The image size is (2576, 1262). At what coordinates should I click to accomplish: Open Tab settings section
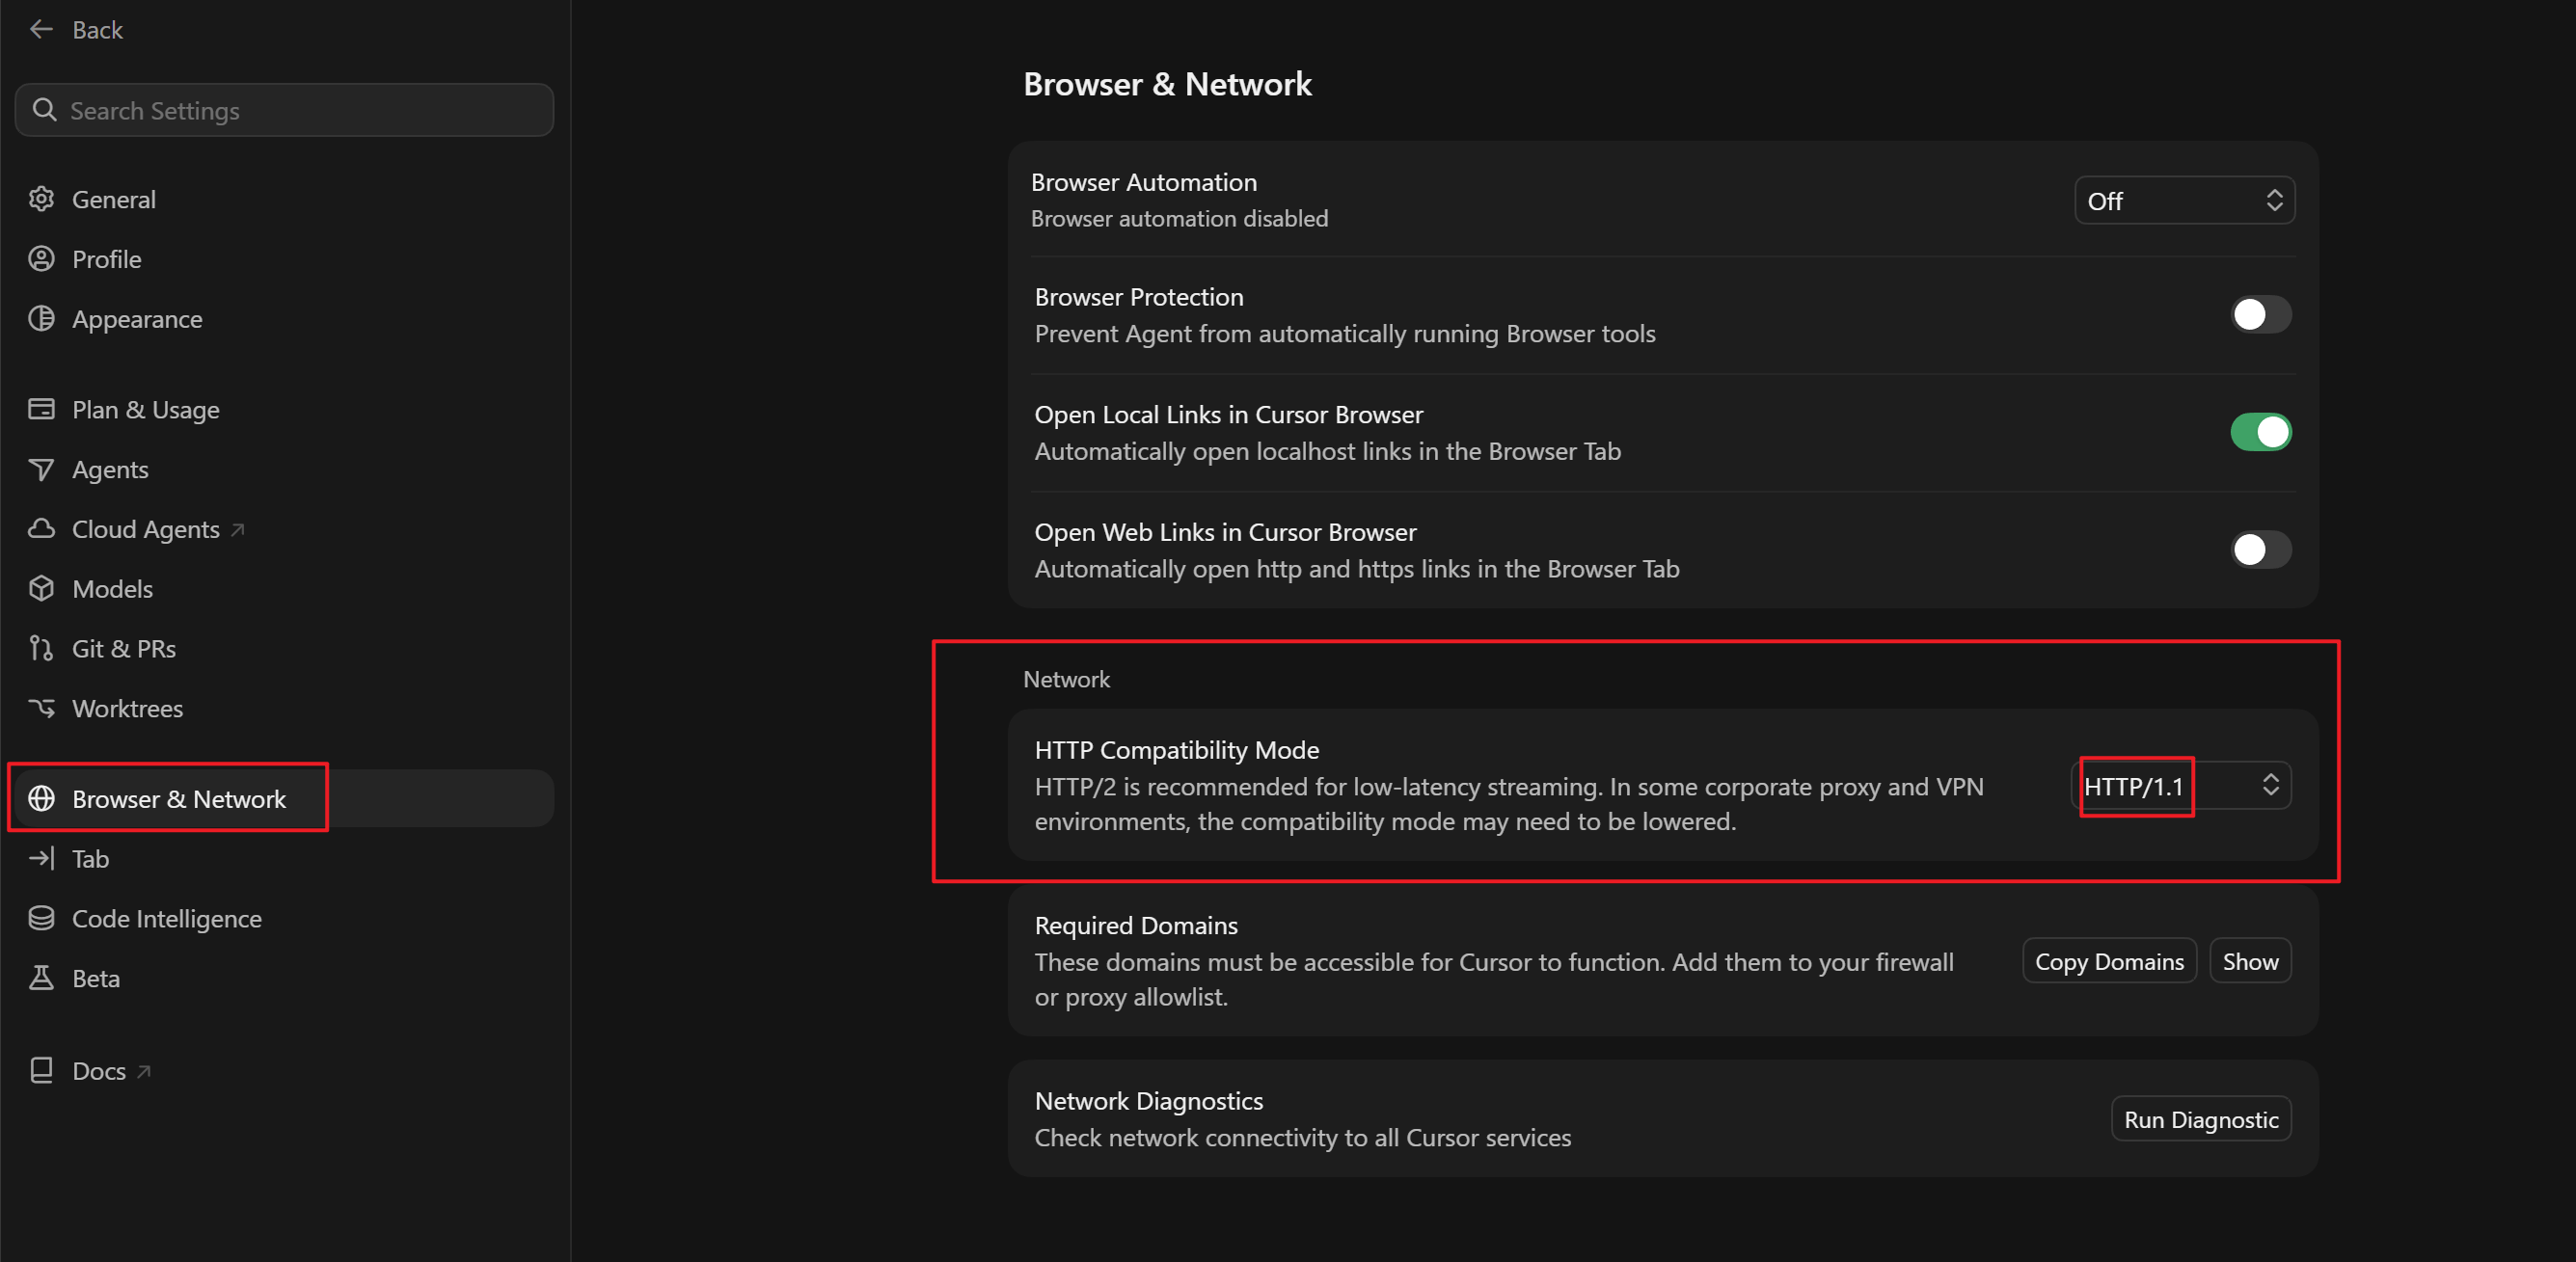(x=284, y=859)
